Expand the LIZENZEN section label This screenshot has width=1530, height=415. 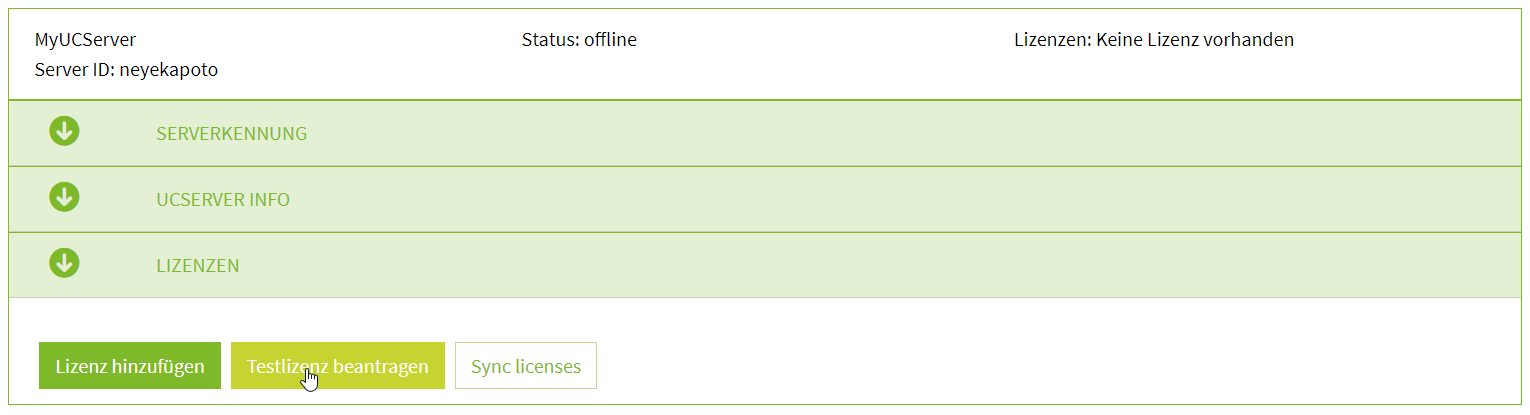[197, 266]
